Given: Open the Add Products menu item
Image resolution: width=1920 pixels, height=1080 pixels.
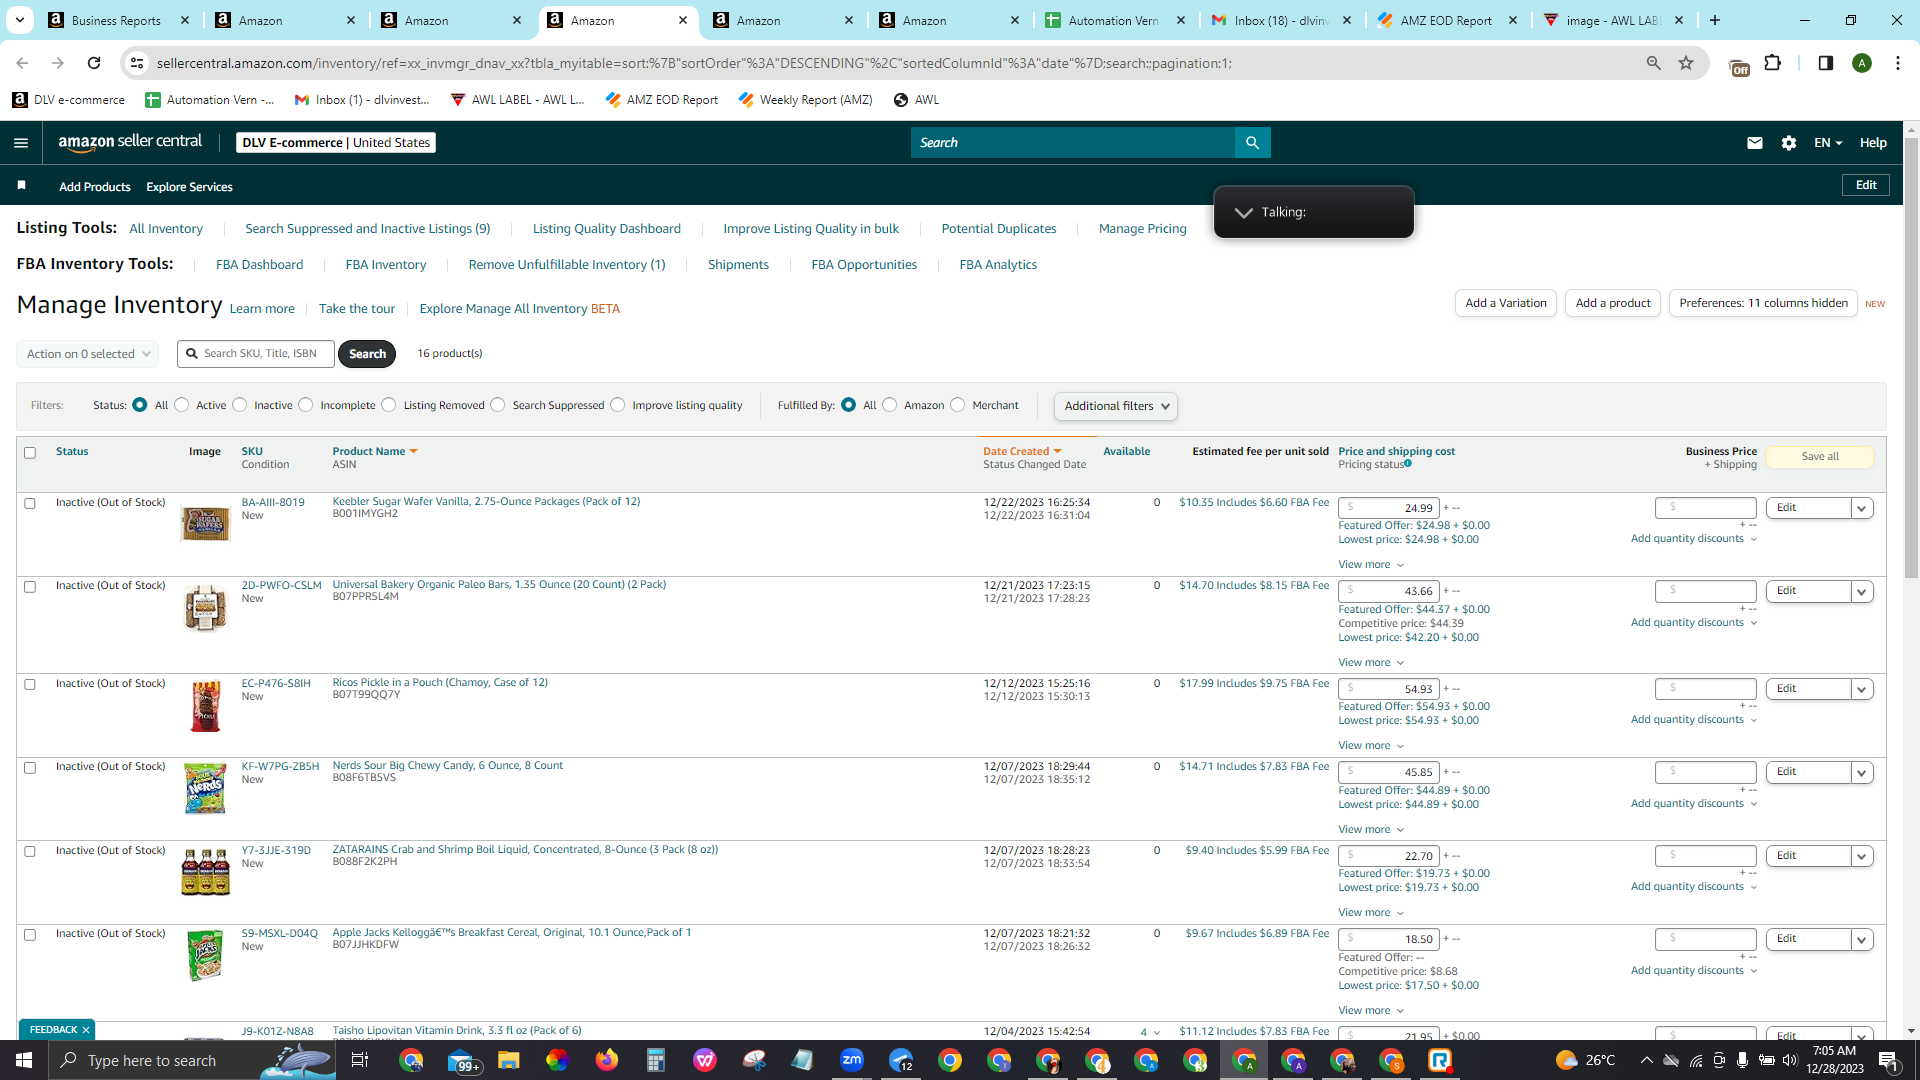Looking at the screenshot, I should click(95, 187).
